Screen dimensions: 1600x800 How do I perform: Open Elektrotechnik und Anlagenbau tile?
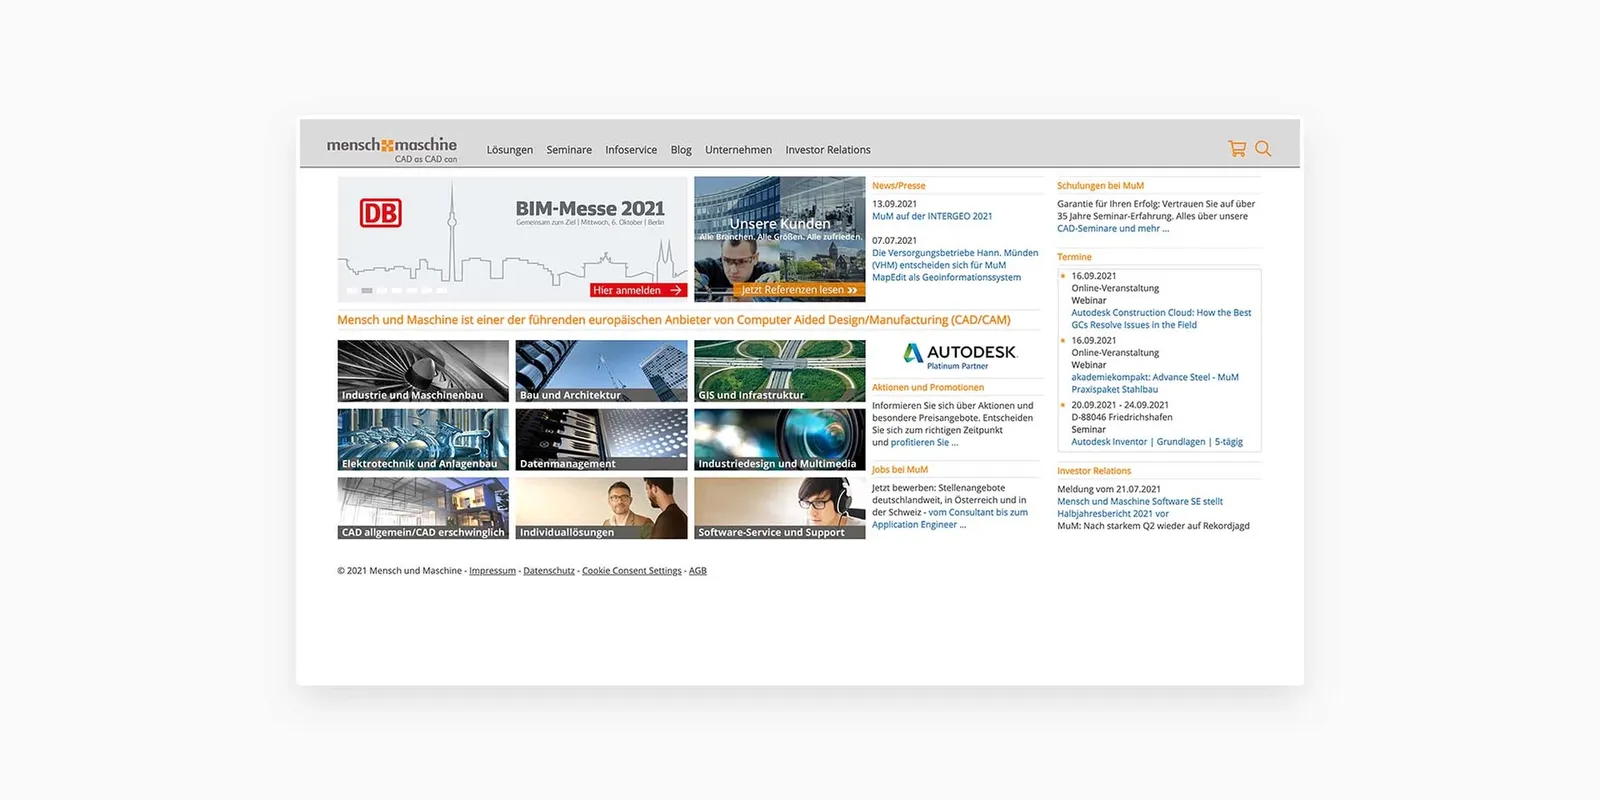[x=423, y=440]
